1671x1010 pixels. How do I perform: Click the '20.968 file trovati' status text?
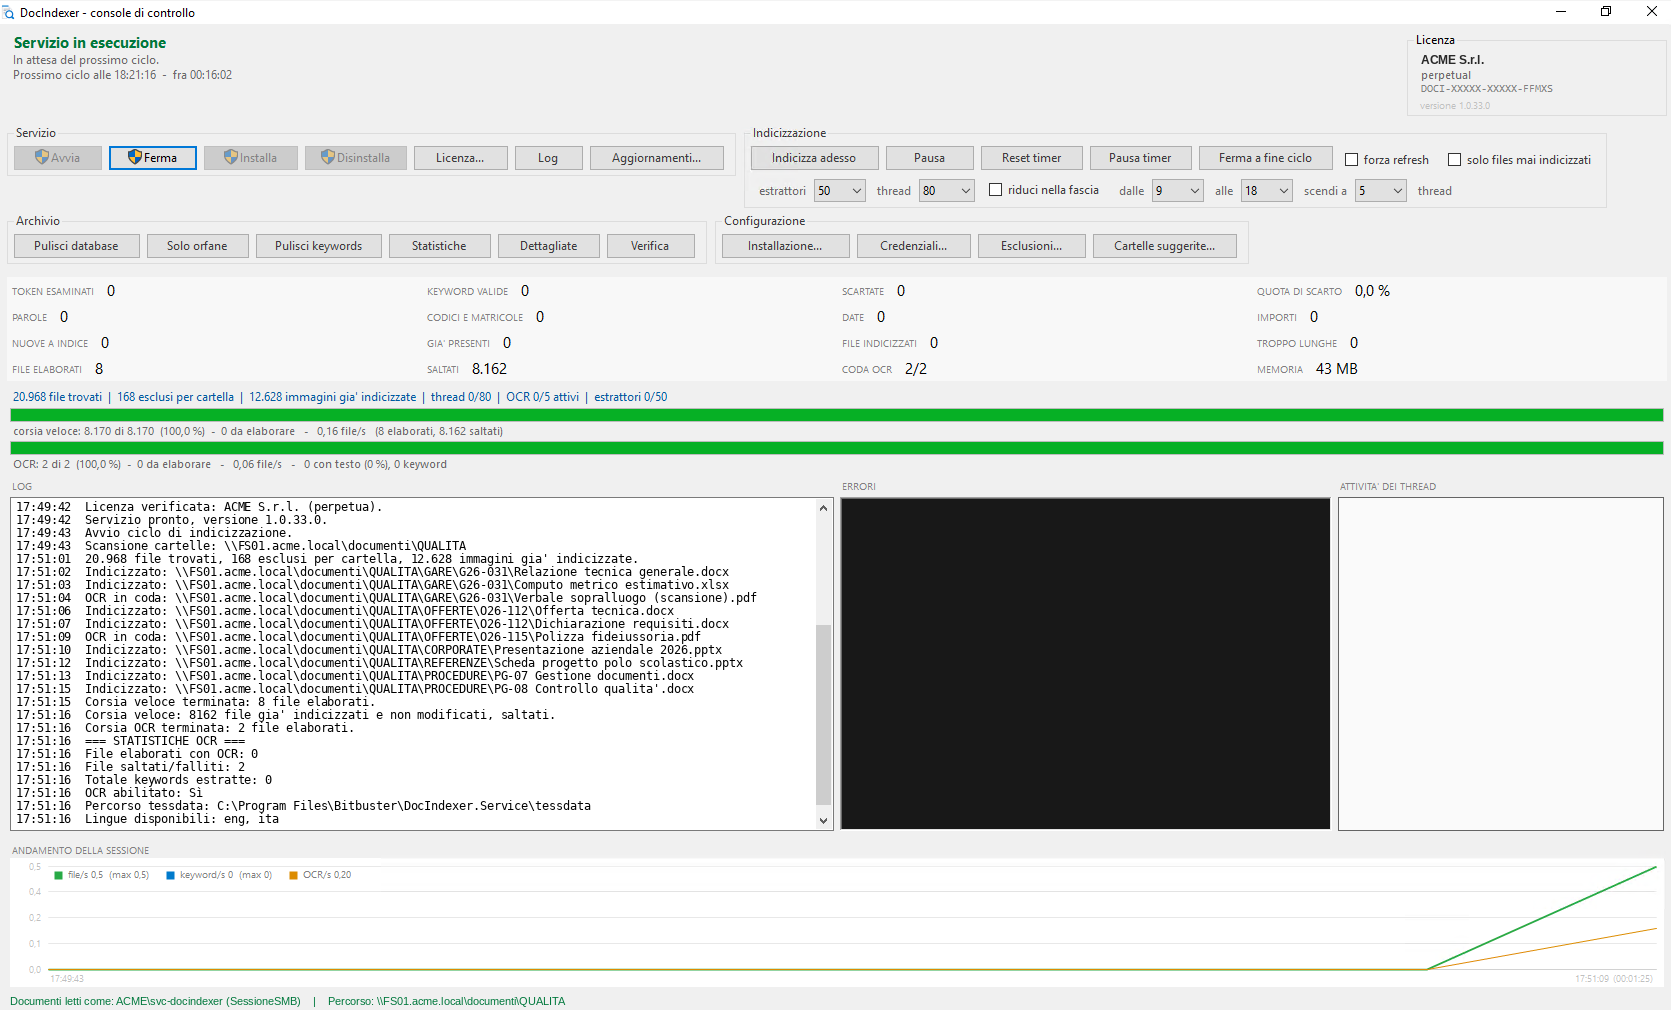click(57, 397)
